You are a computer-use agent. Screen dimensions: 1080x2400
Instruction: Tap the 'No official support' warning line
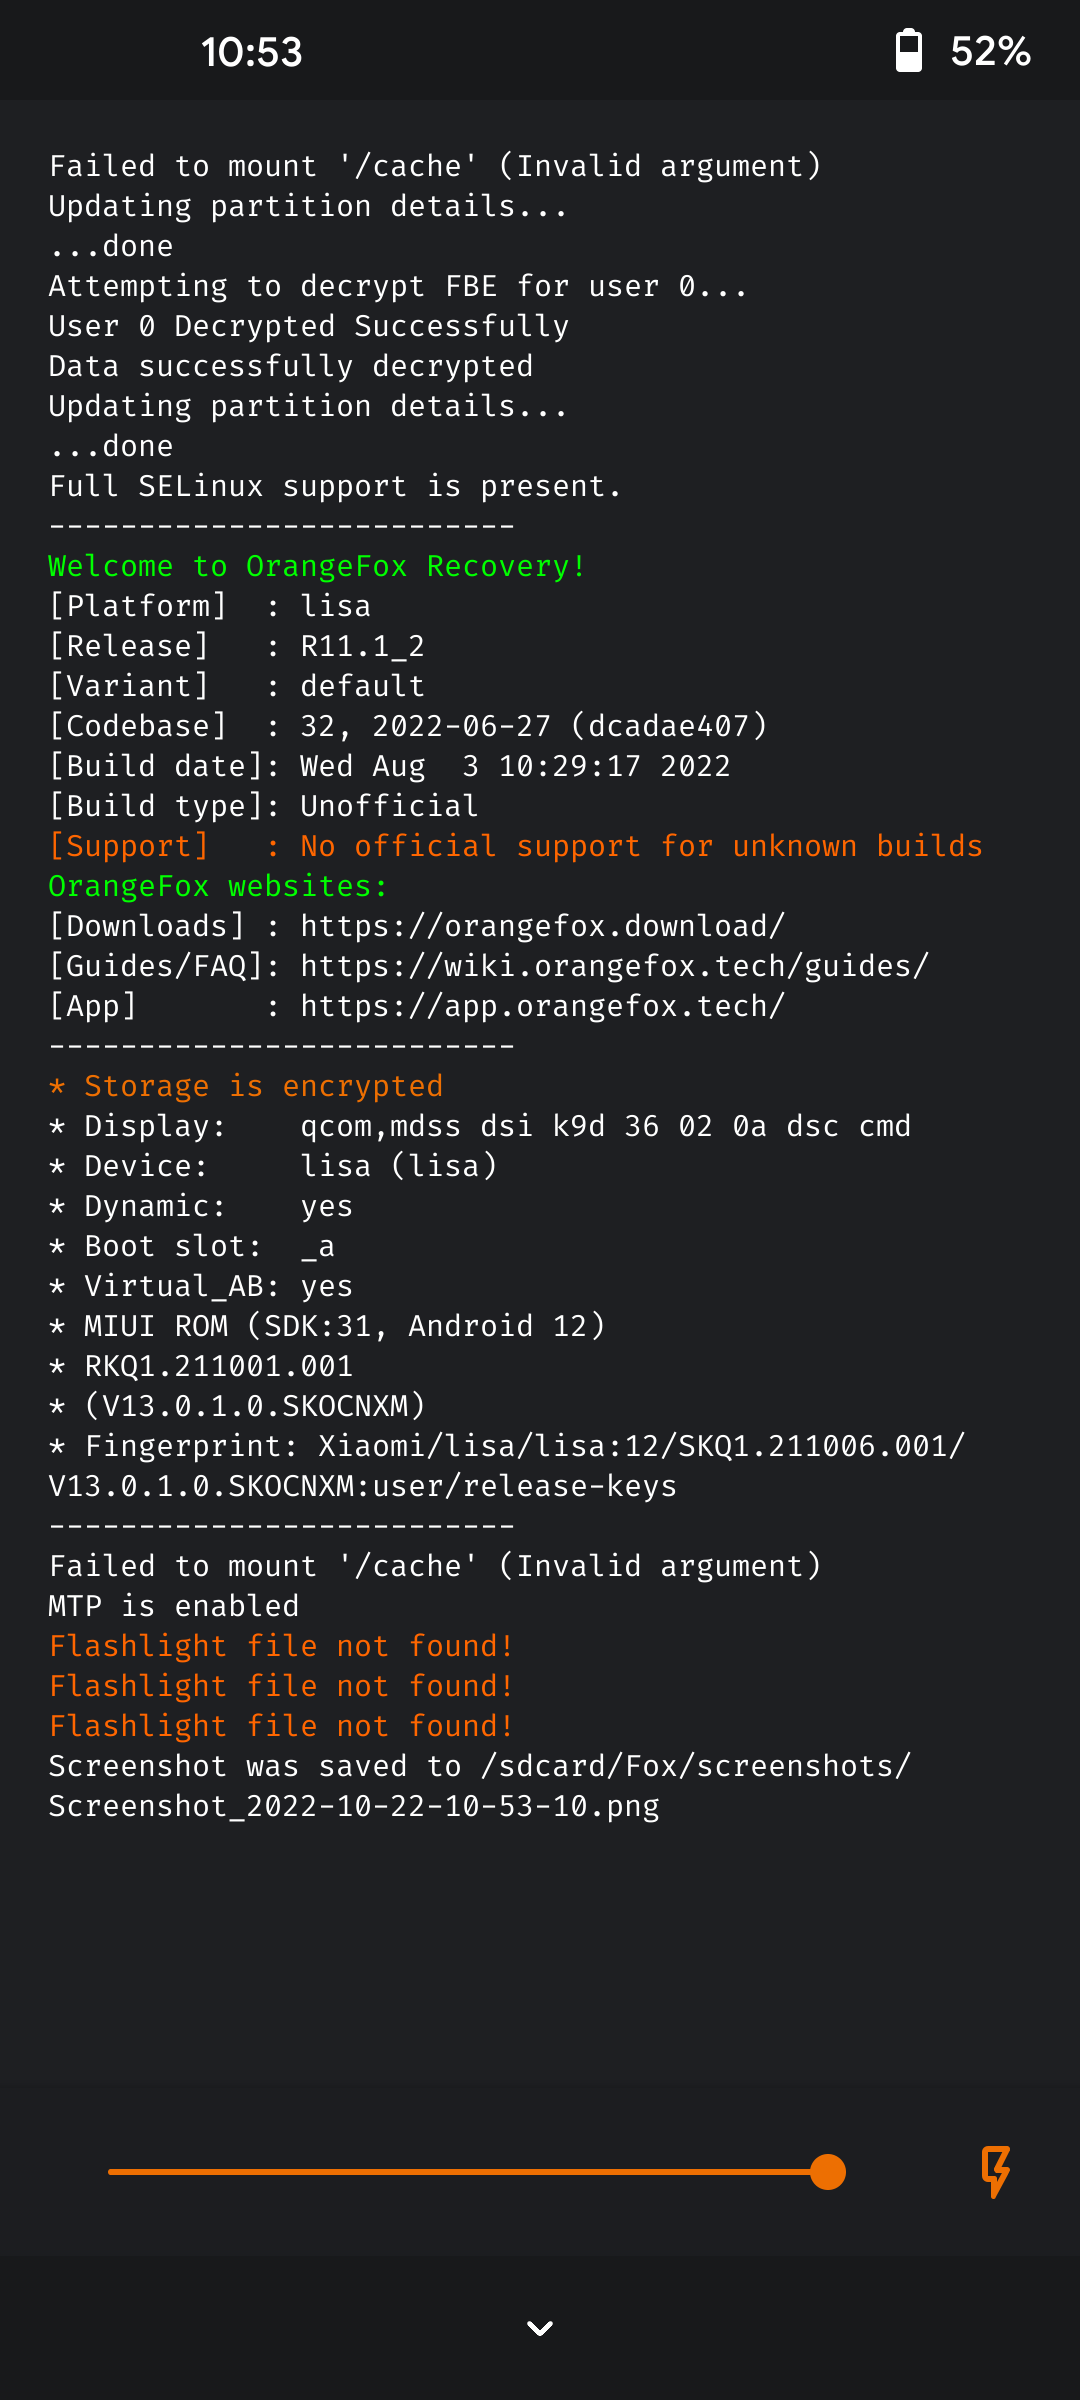515,846
